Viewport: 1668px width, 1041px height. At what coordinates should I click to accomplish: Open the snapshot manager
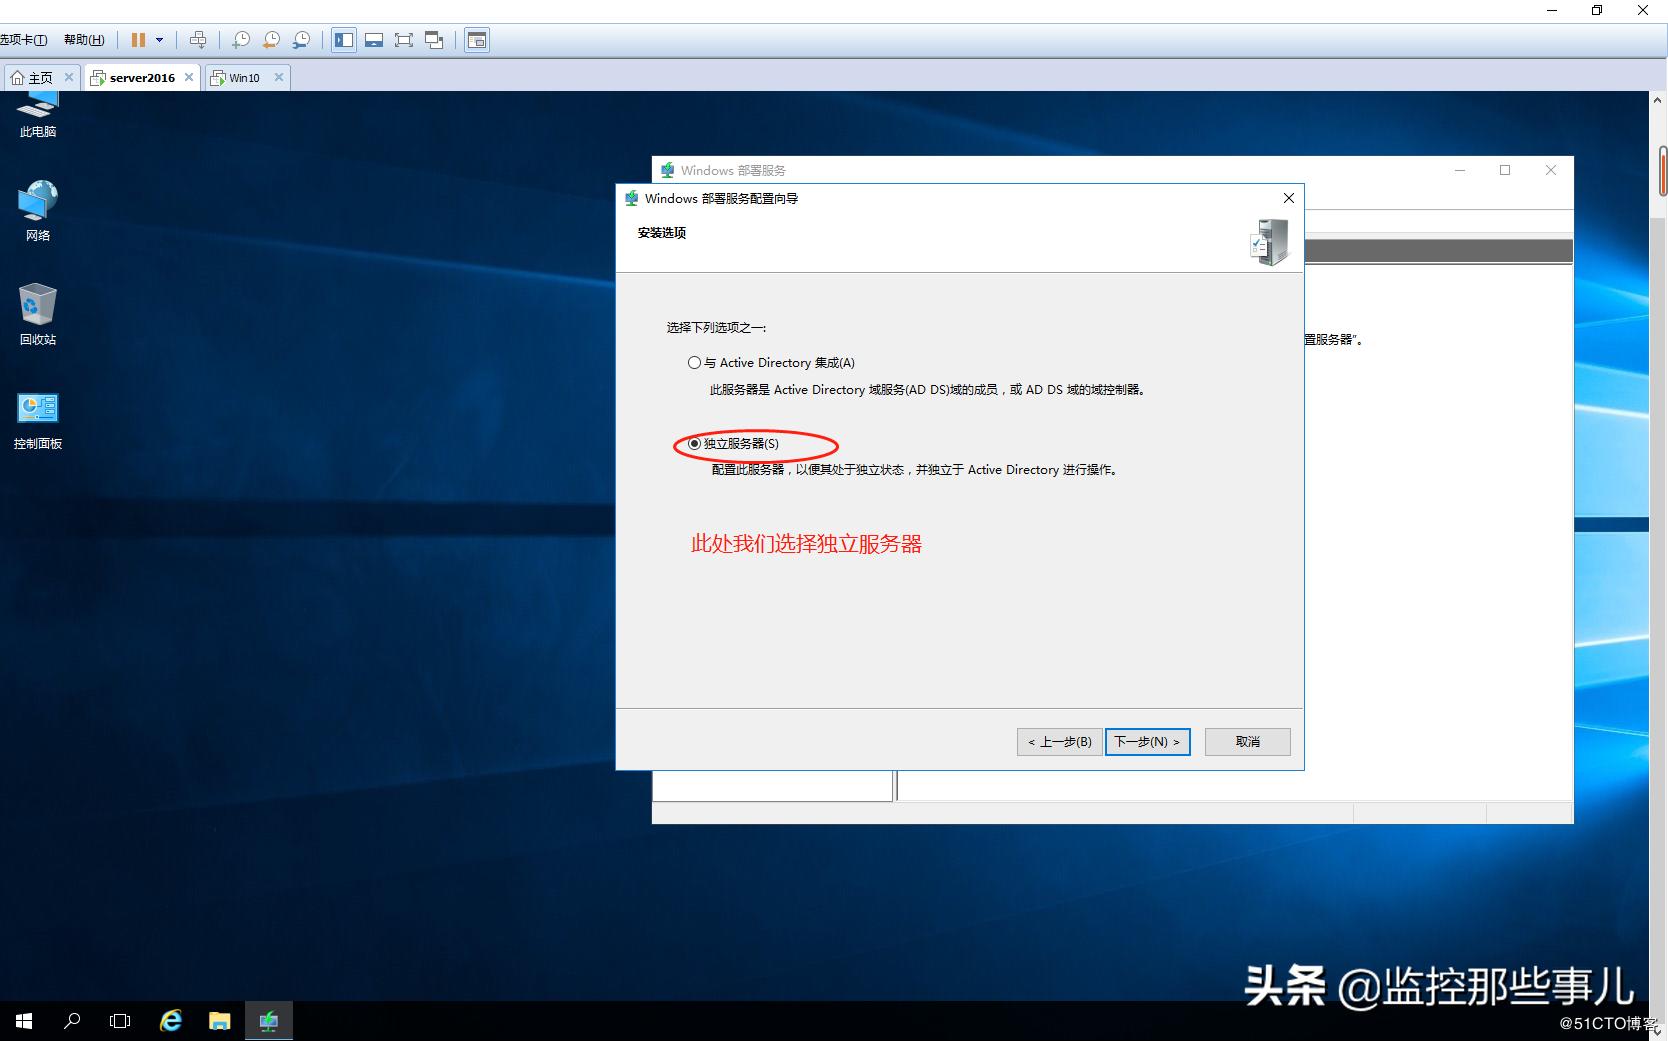tap(301, 40)
